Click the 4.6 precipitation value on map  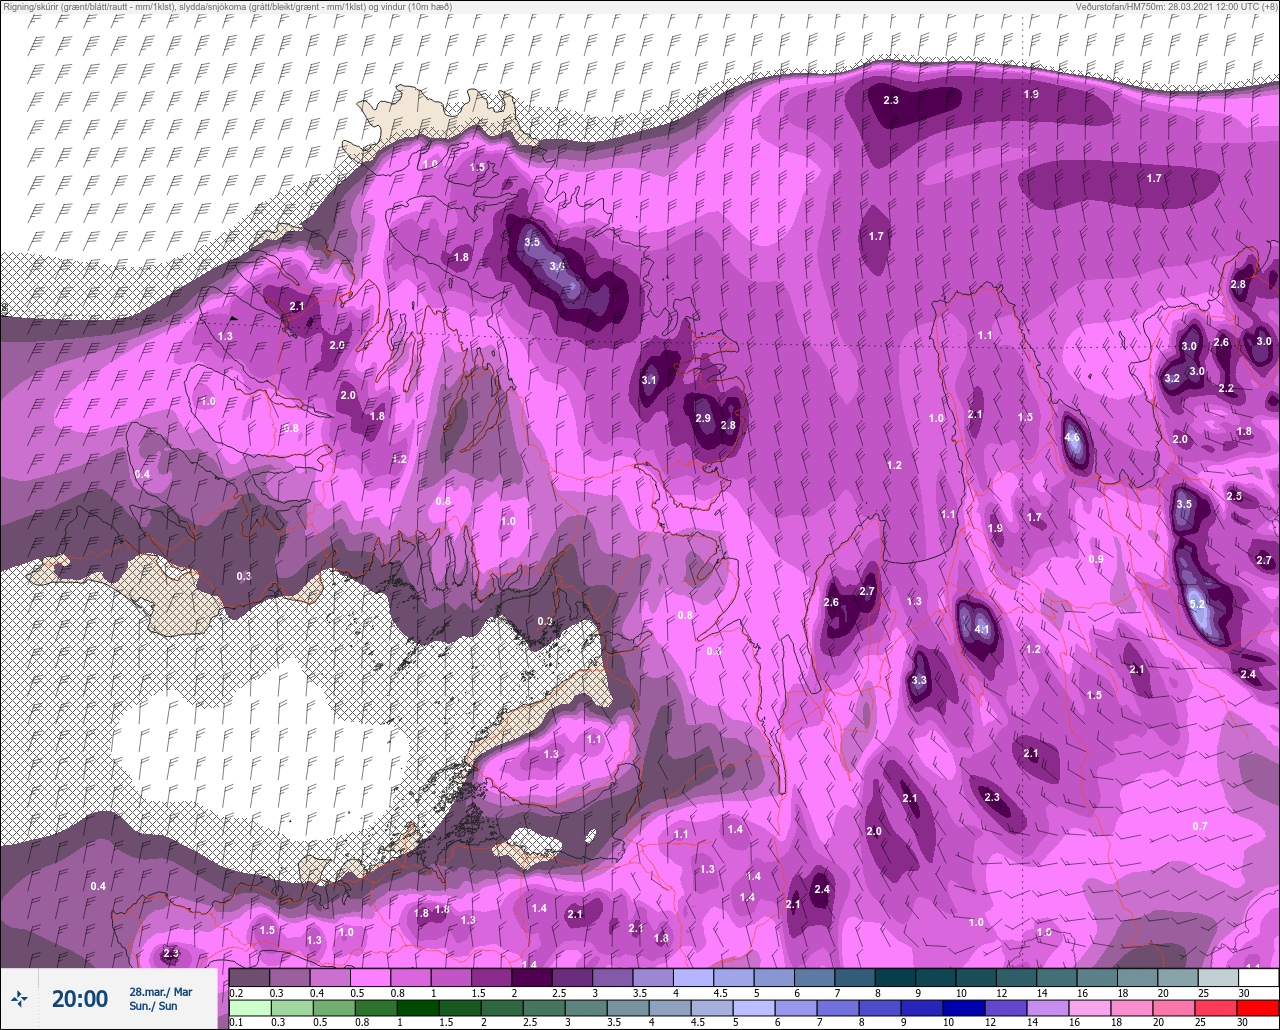1074,438
